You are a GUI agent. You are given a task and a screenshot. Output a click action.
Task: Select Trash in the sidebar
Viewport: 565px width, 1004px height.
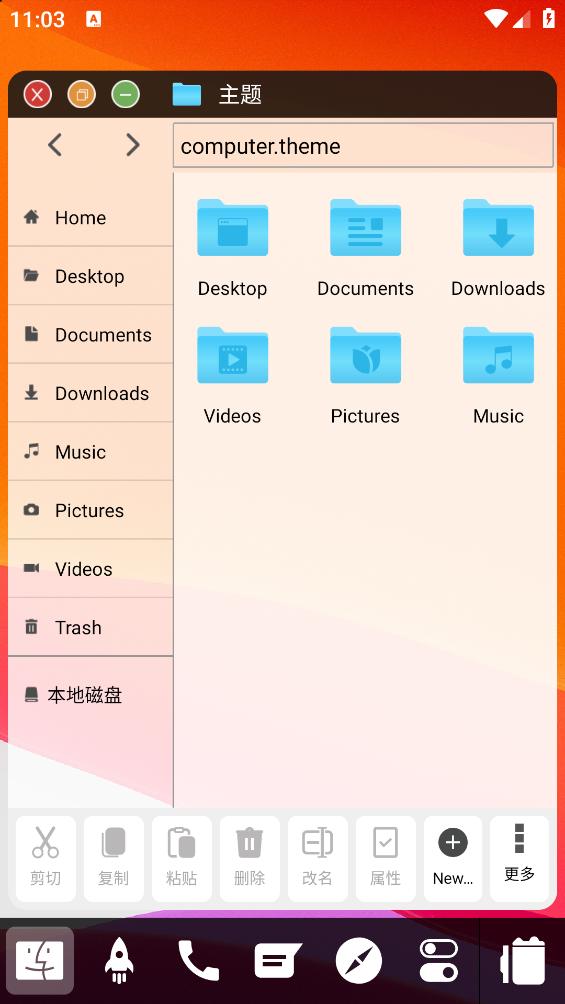click(x=91, y=628)
